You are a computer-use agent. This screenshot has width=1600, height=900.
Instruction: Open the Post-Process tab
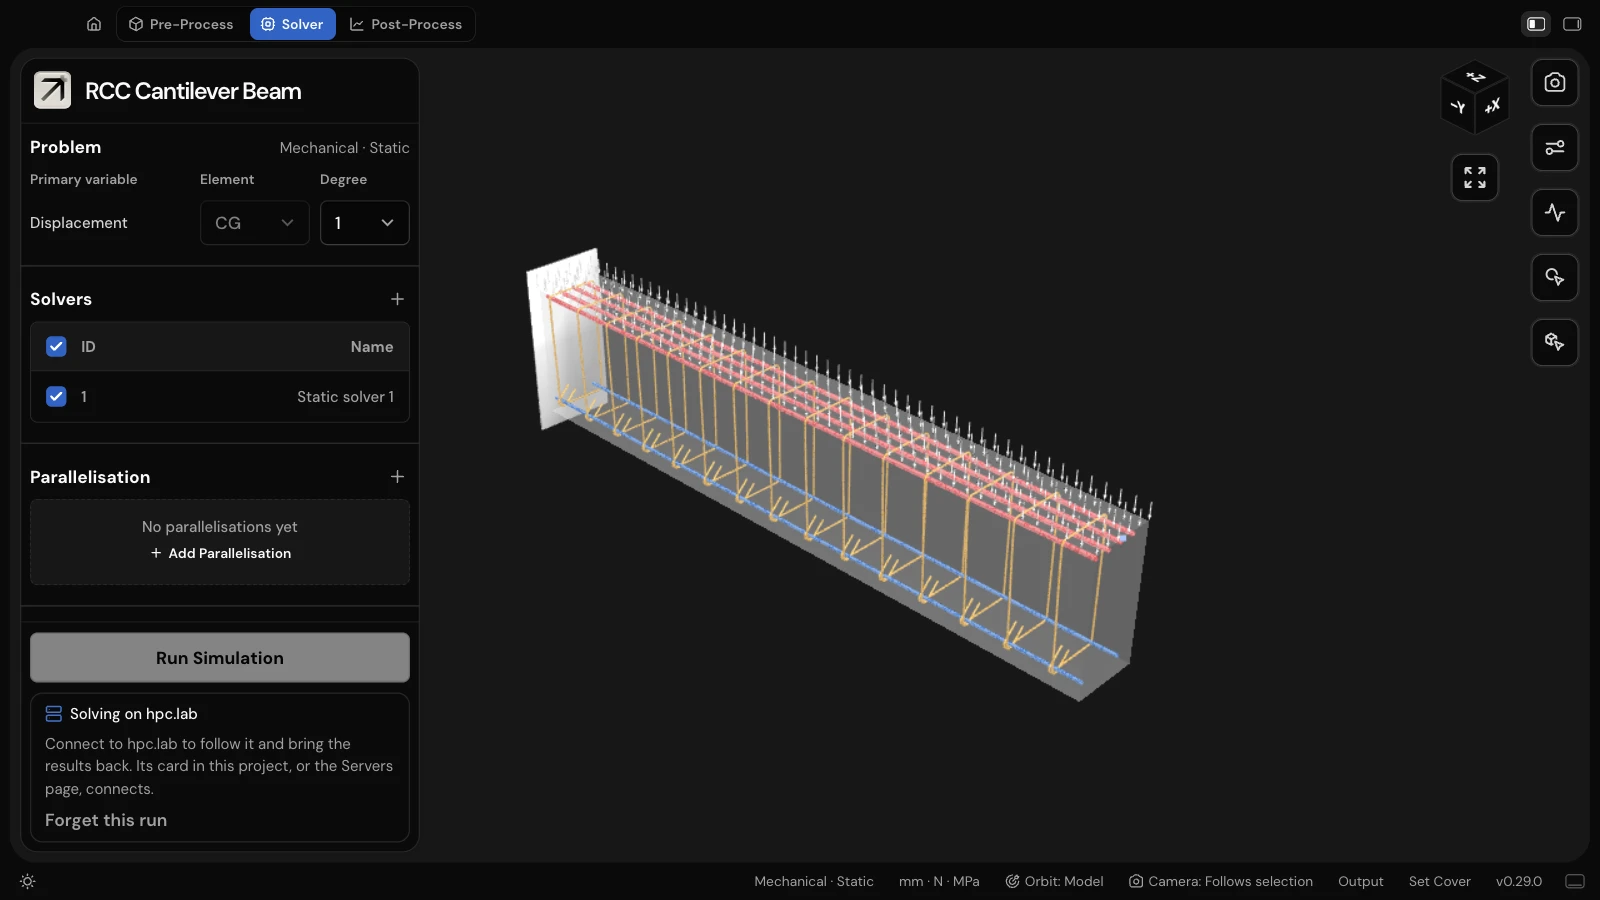406,24
